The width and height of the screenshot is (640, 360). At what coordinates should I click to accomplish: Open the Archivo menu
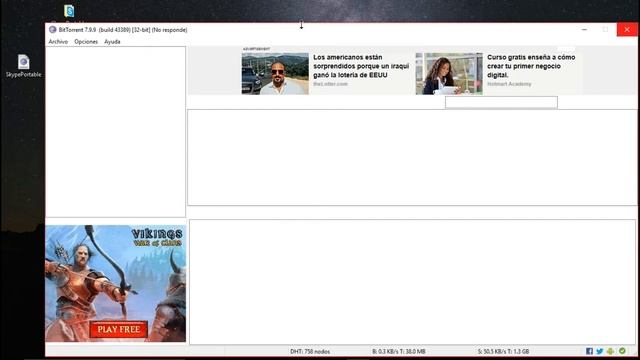coord(58,42)
